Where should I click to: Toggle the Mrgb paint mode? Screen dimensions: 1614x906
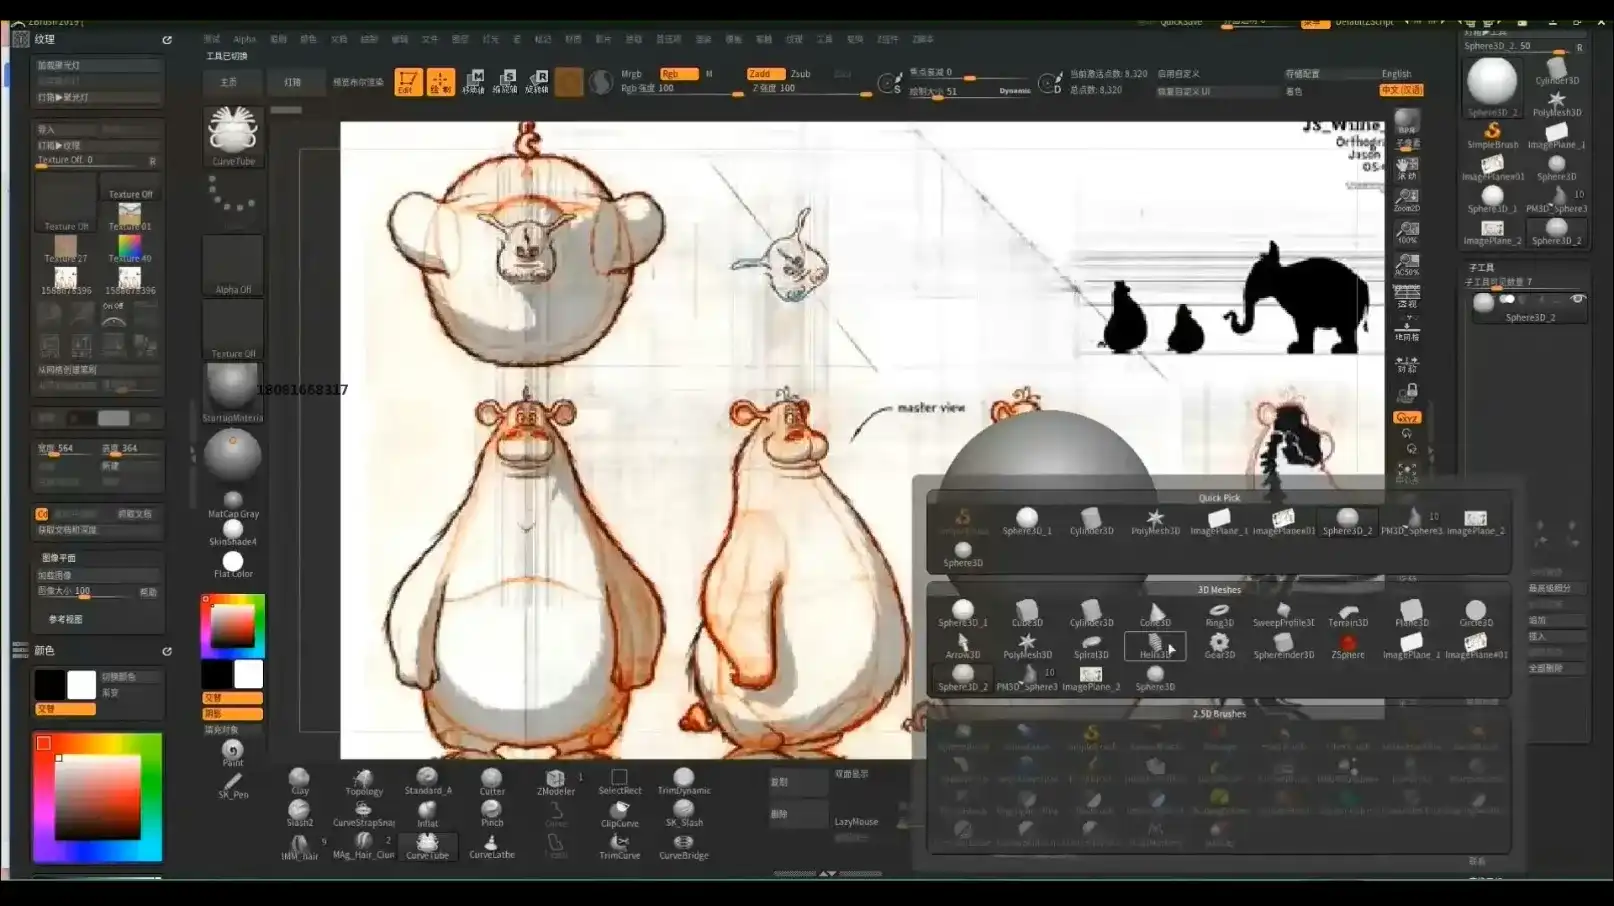pyautogui.click(x=630, y=73)
